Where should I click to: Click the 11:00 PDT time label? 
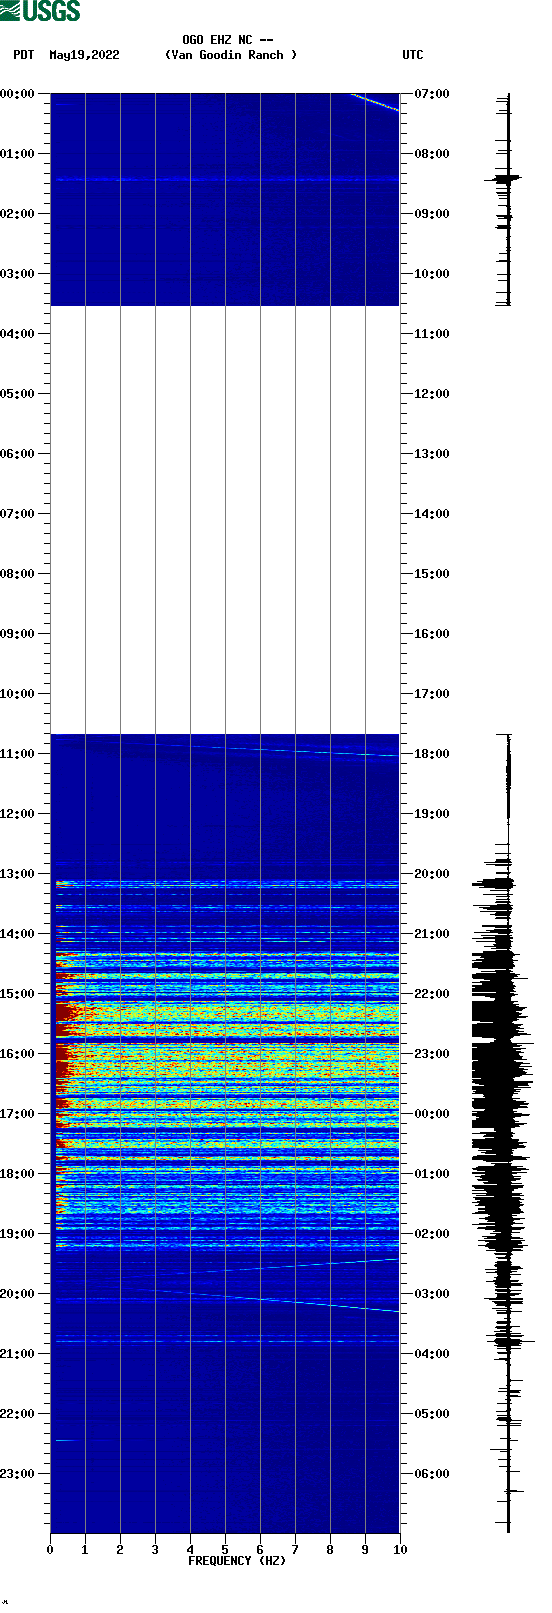pos(18,754)
